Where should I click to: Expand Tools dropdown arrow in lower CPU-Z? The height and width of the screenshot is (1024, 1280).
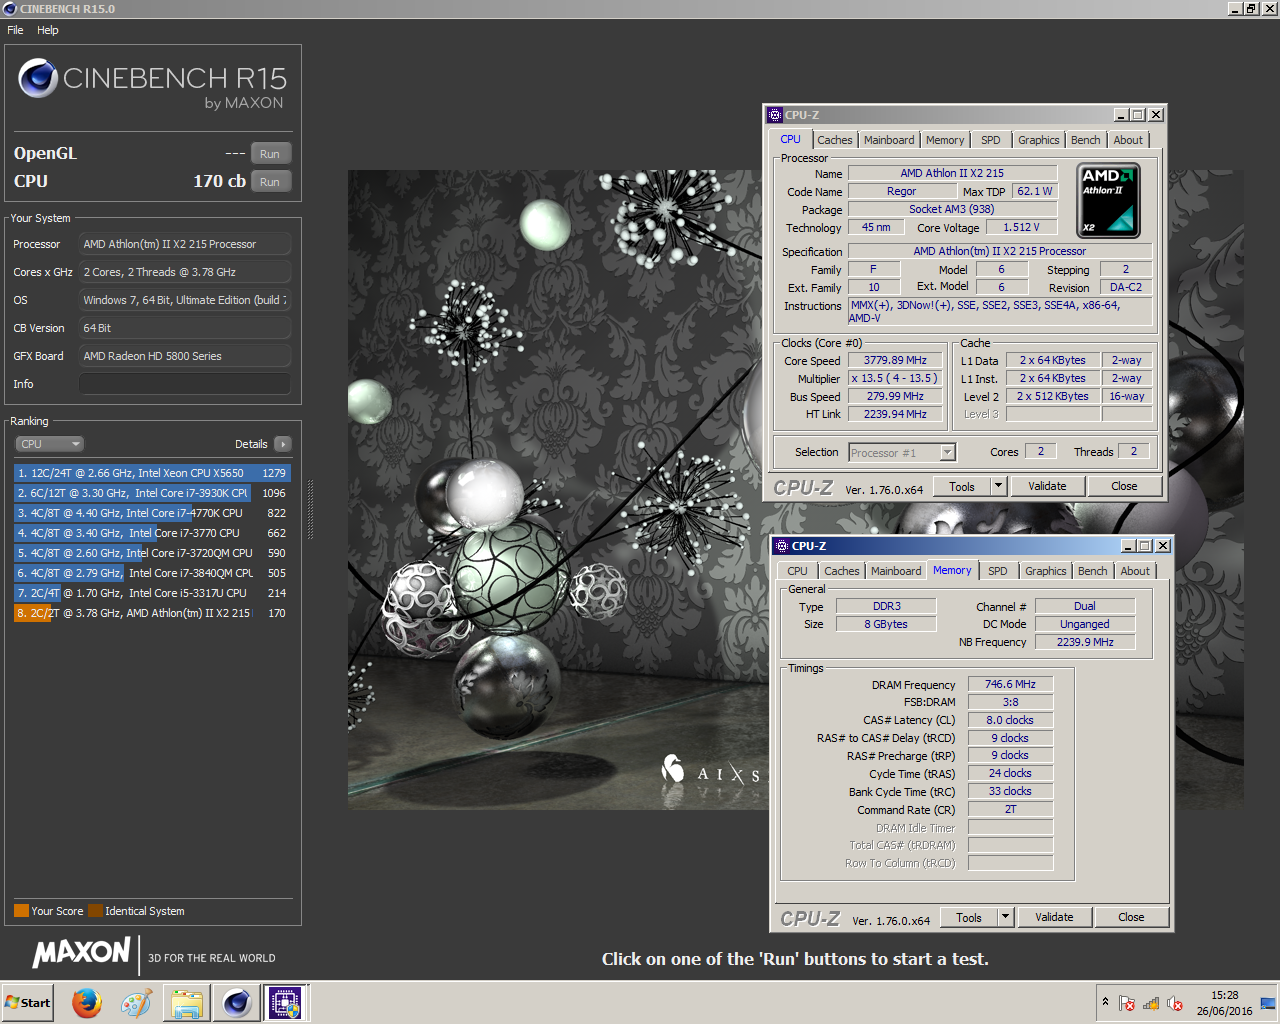pos(1005,918)
